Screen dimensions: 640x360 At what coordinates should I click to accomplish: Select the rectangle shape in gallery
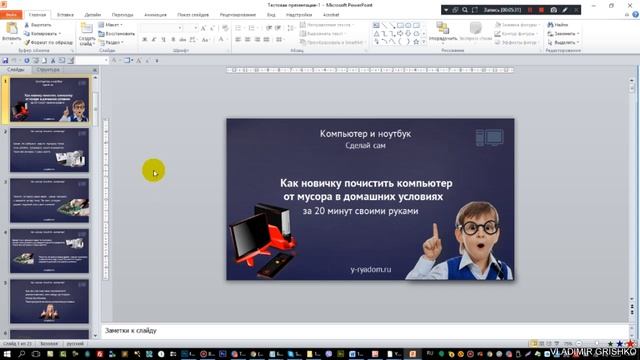point(400,25)
